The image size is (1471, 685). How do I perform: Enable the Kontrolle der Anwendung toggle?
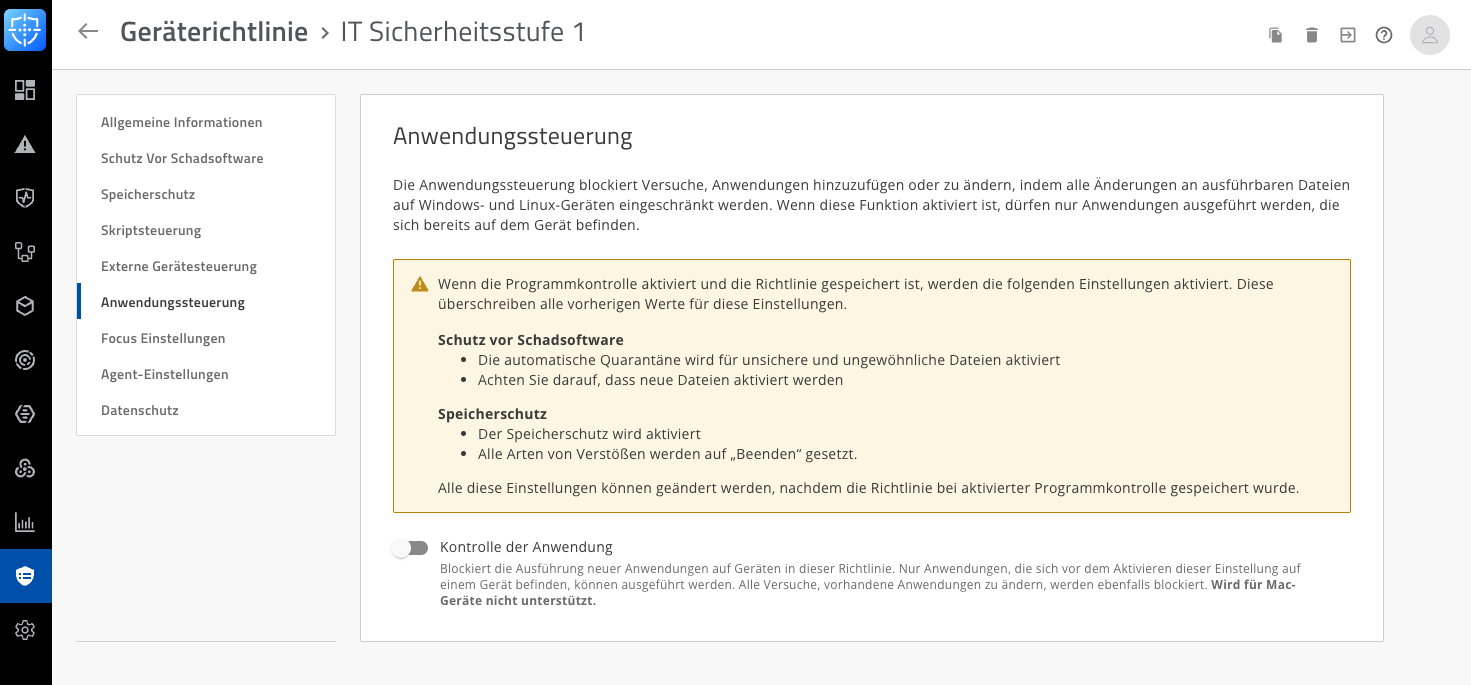coord(410,548)
